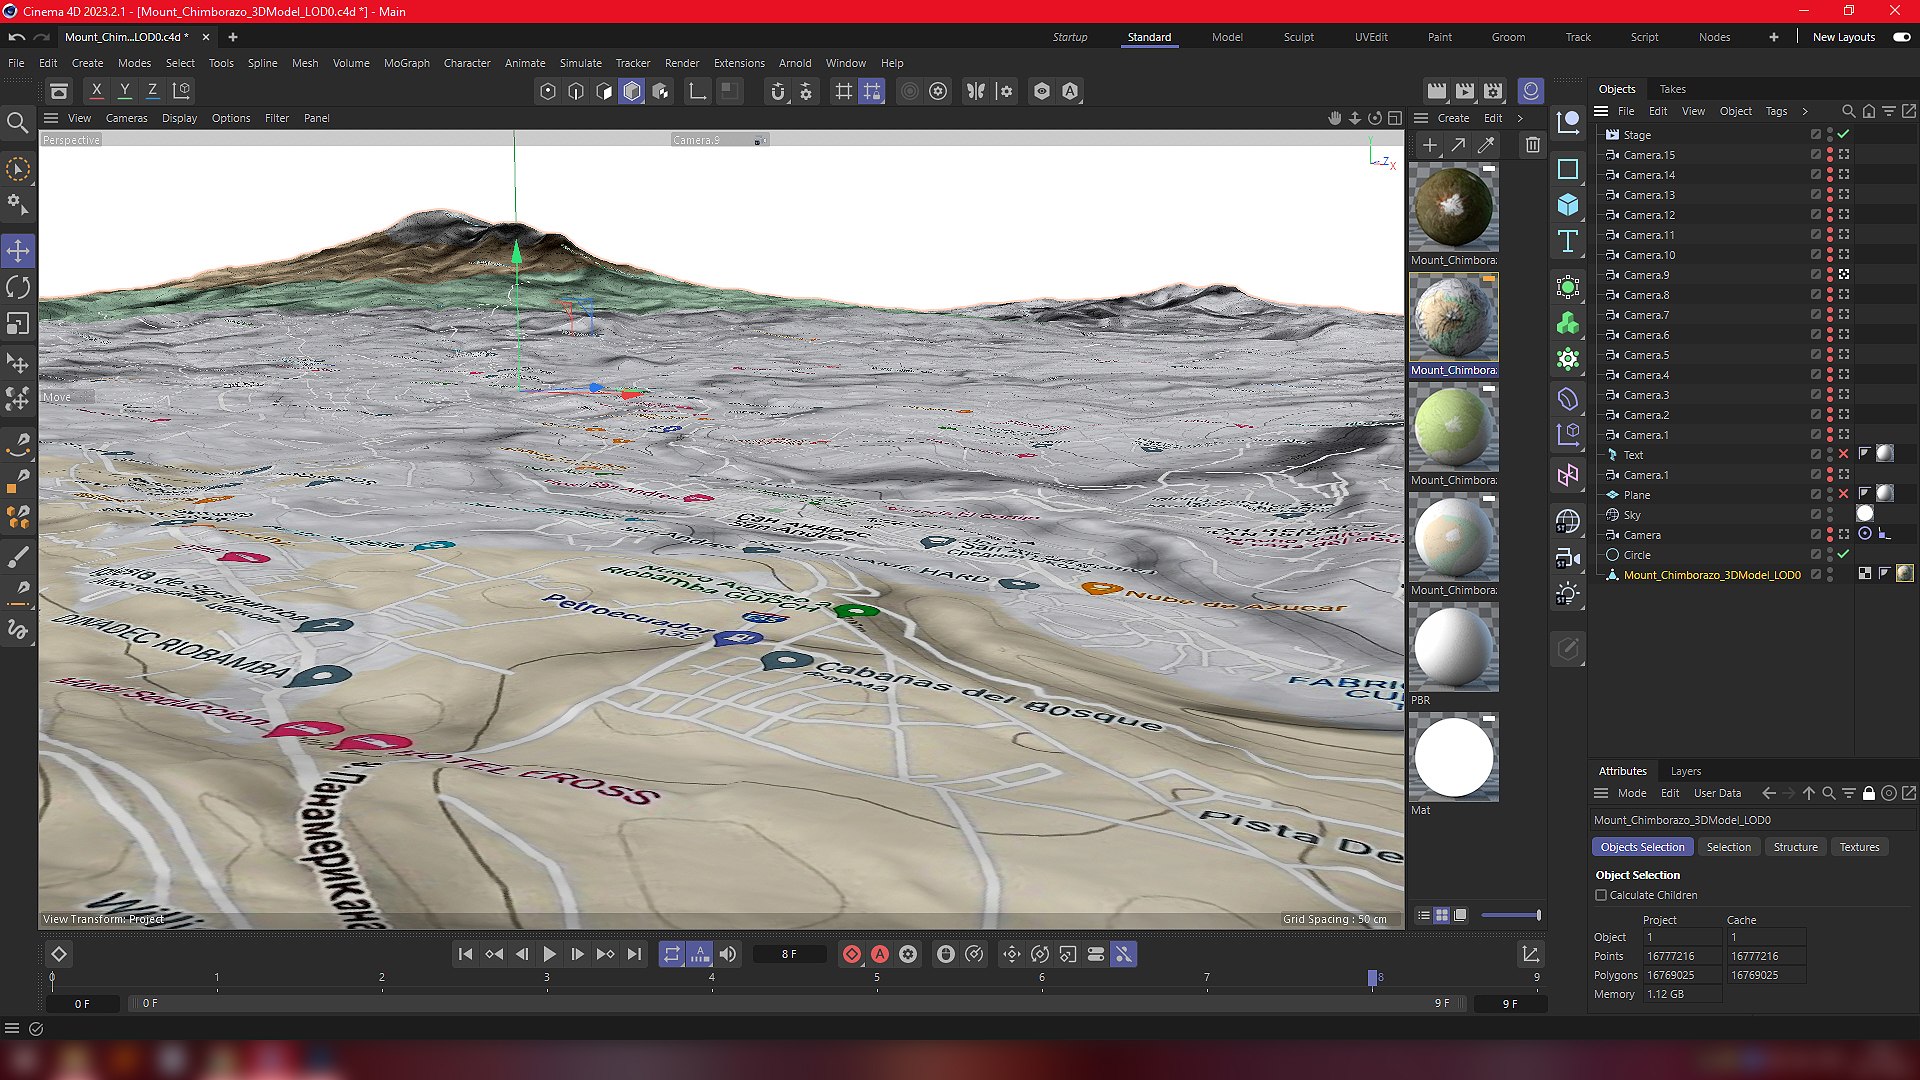Toggle playback sound speaker icon
The width and height of the screenshot is (1920, 1080).
[728, 954]
